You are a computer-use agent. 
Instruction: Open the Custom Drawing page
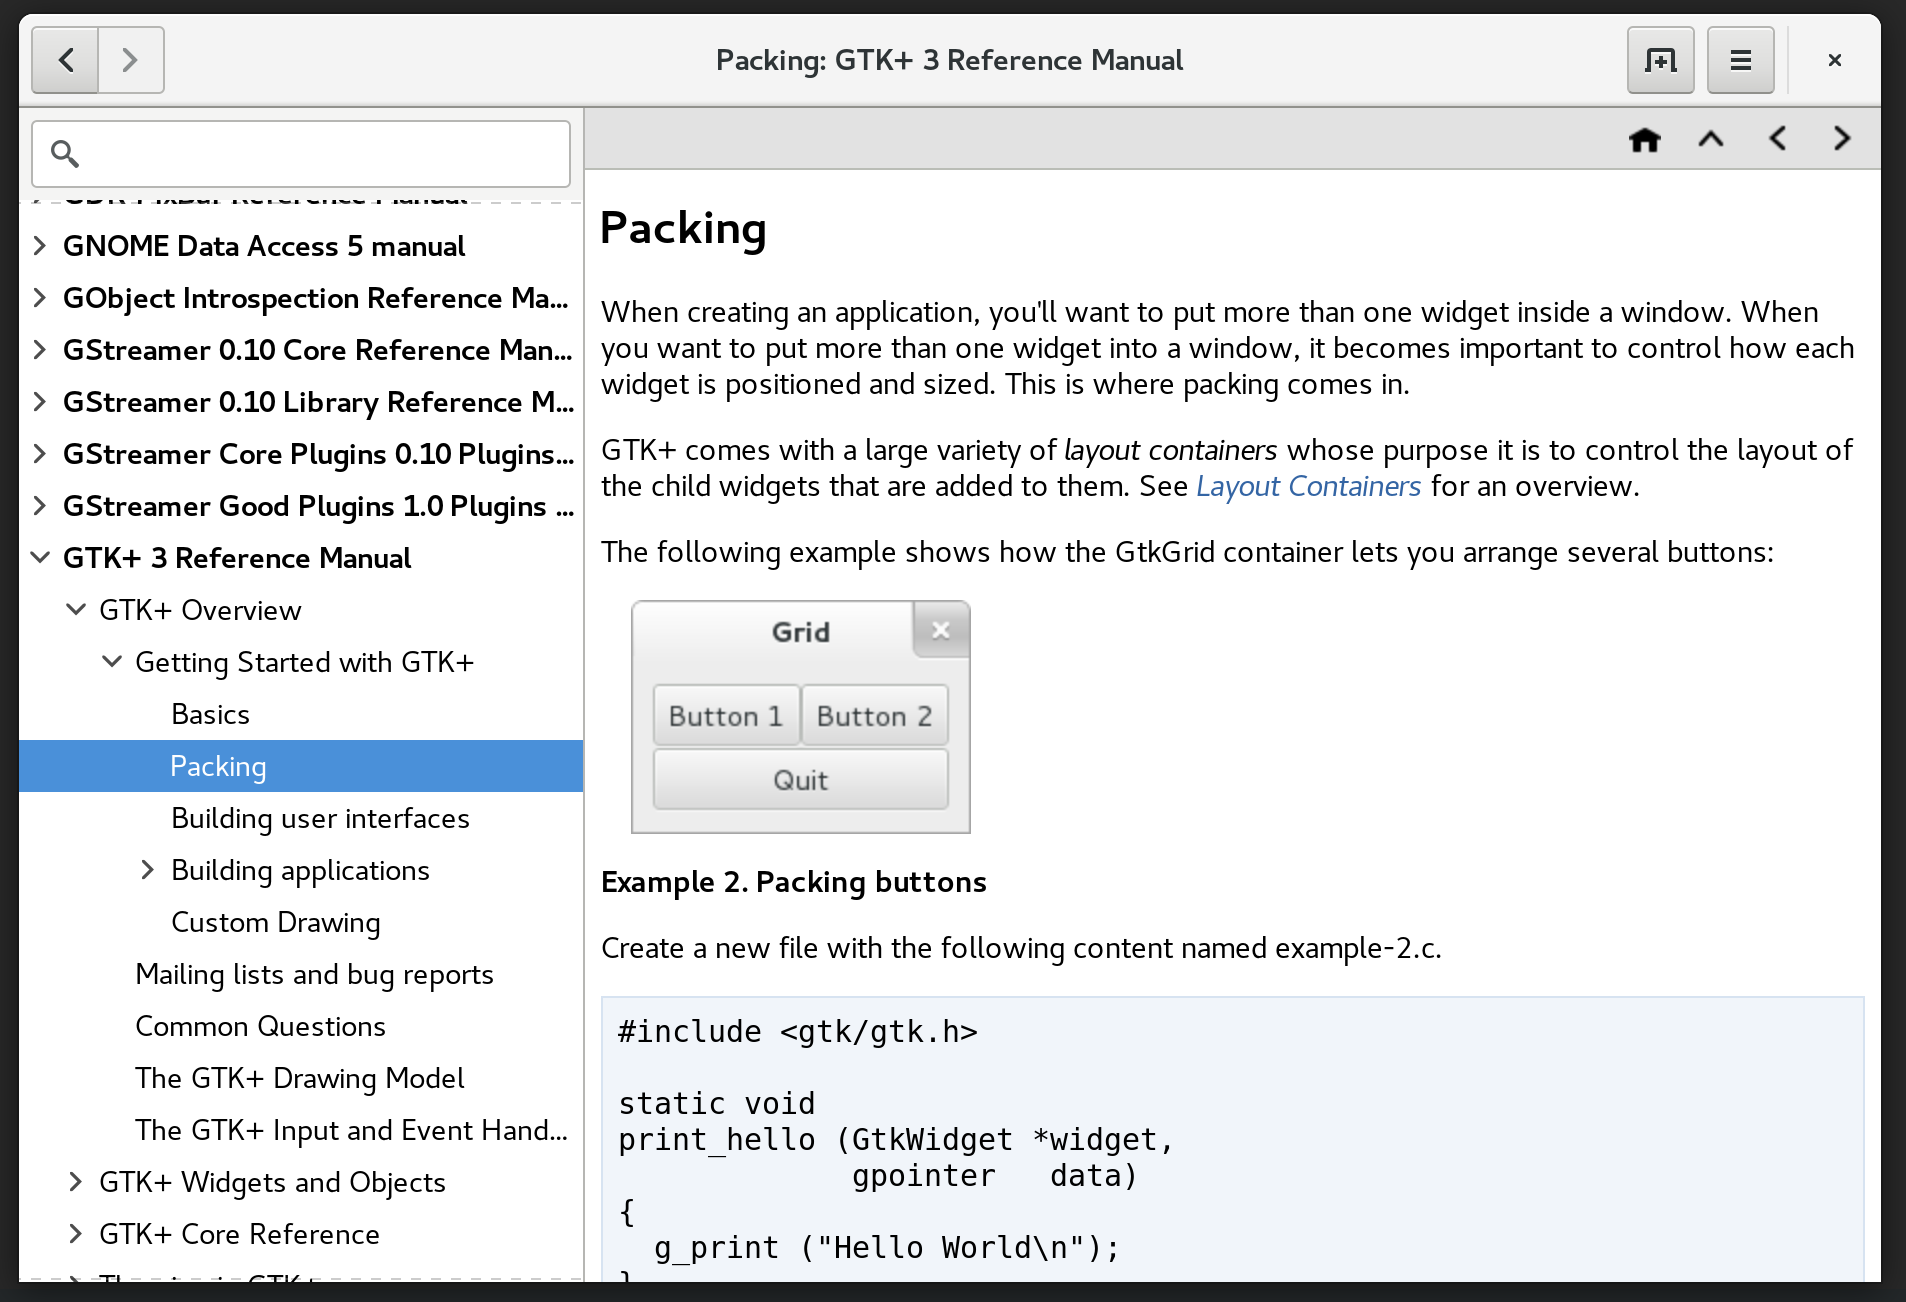point(275,922)
